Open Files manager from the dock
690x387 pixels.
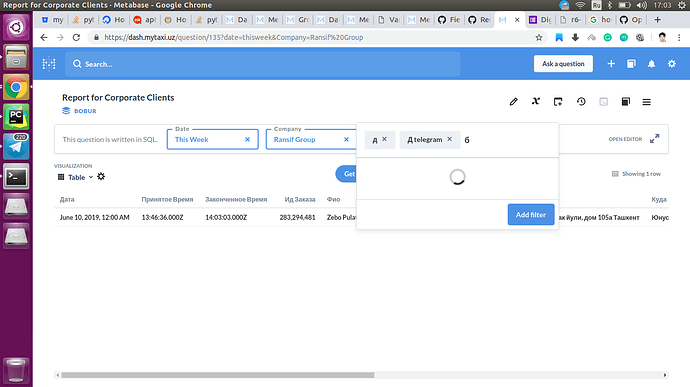pos(16,57)
